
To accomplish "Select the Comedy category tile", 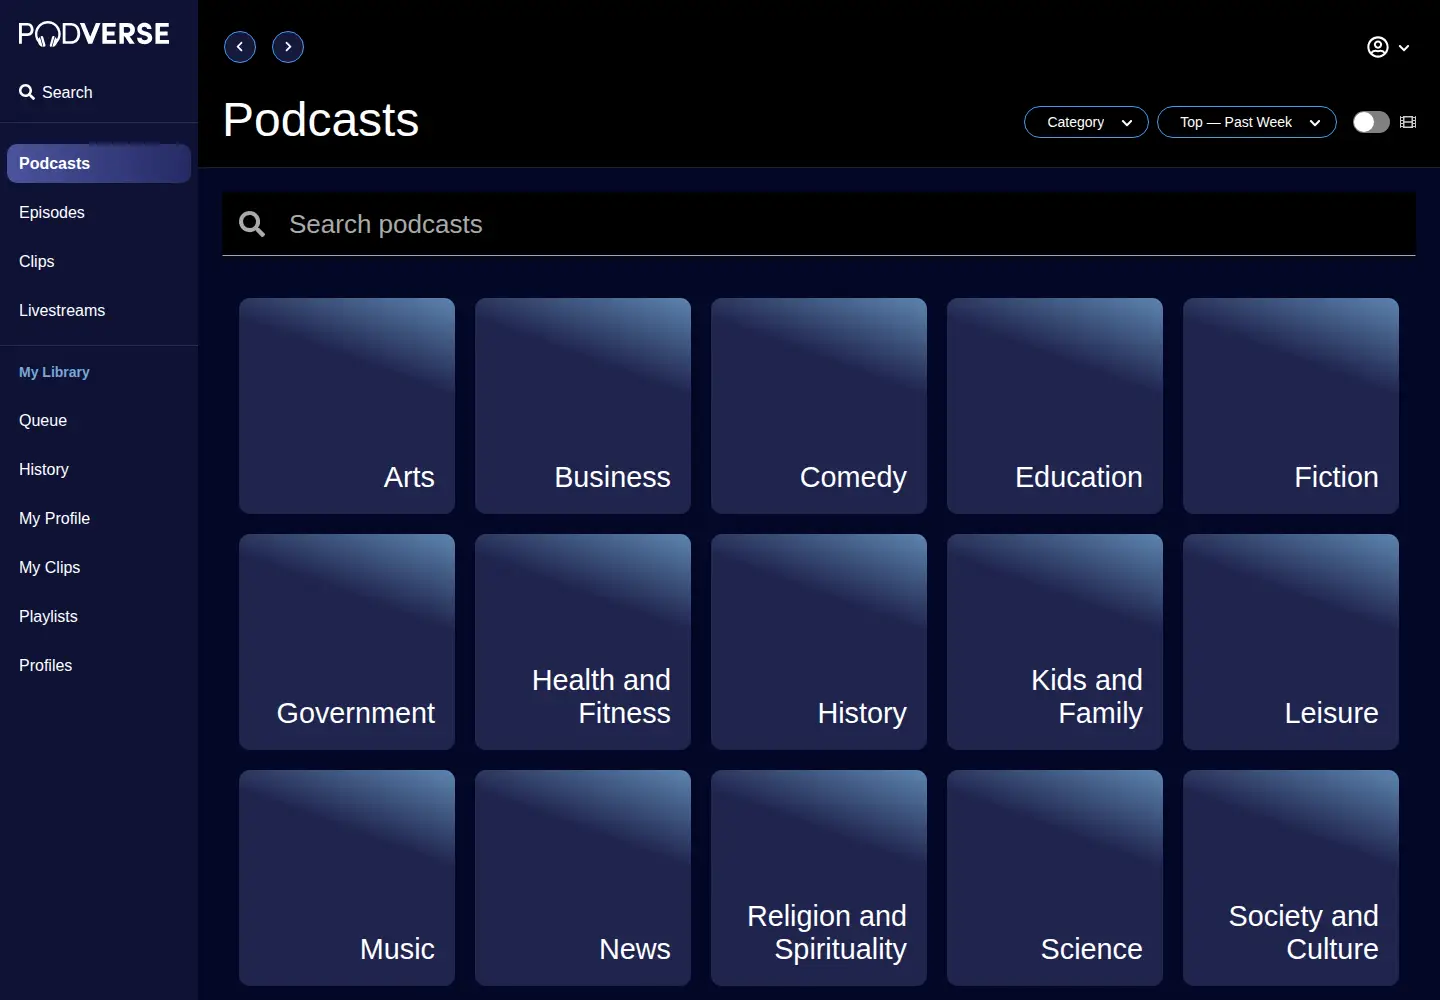I will [819, 406].
